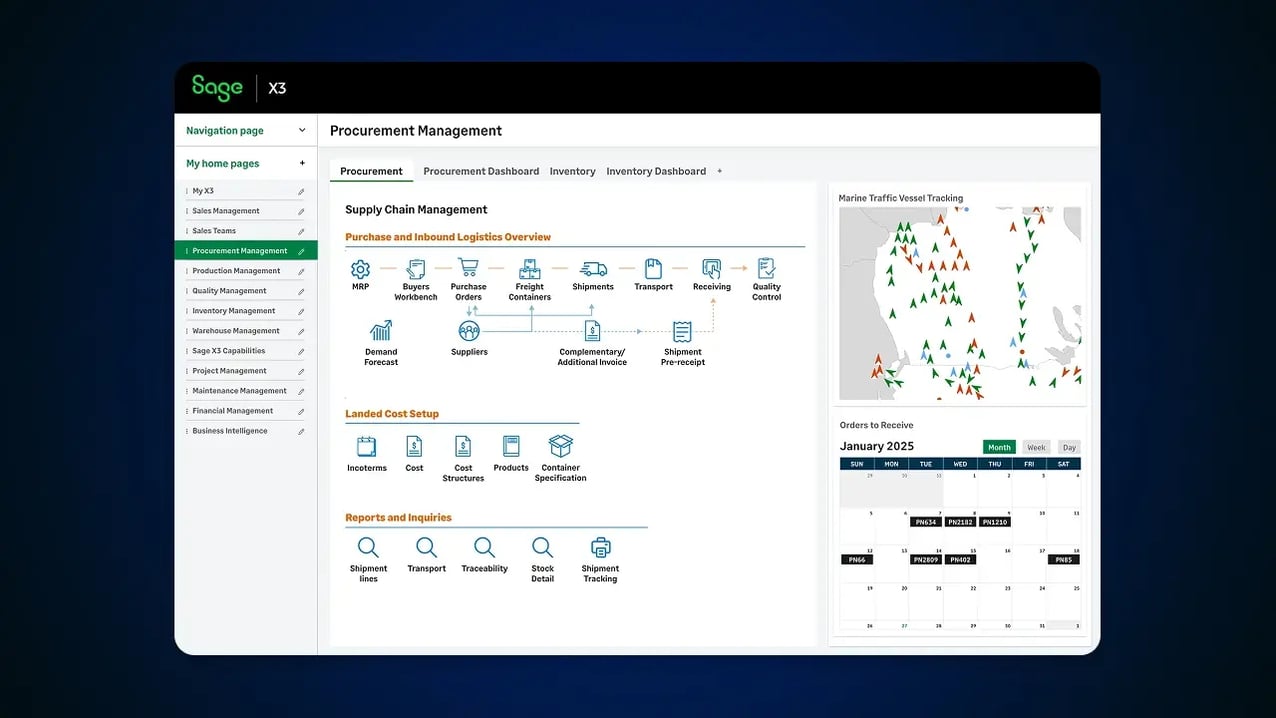The width and height of the screenshot is (1276, 718).
Task: Add a new tab with the plus control
Action: tap(719, 171)
